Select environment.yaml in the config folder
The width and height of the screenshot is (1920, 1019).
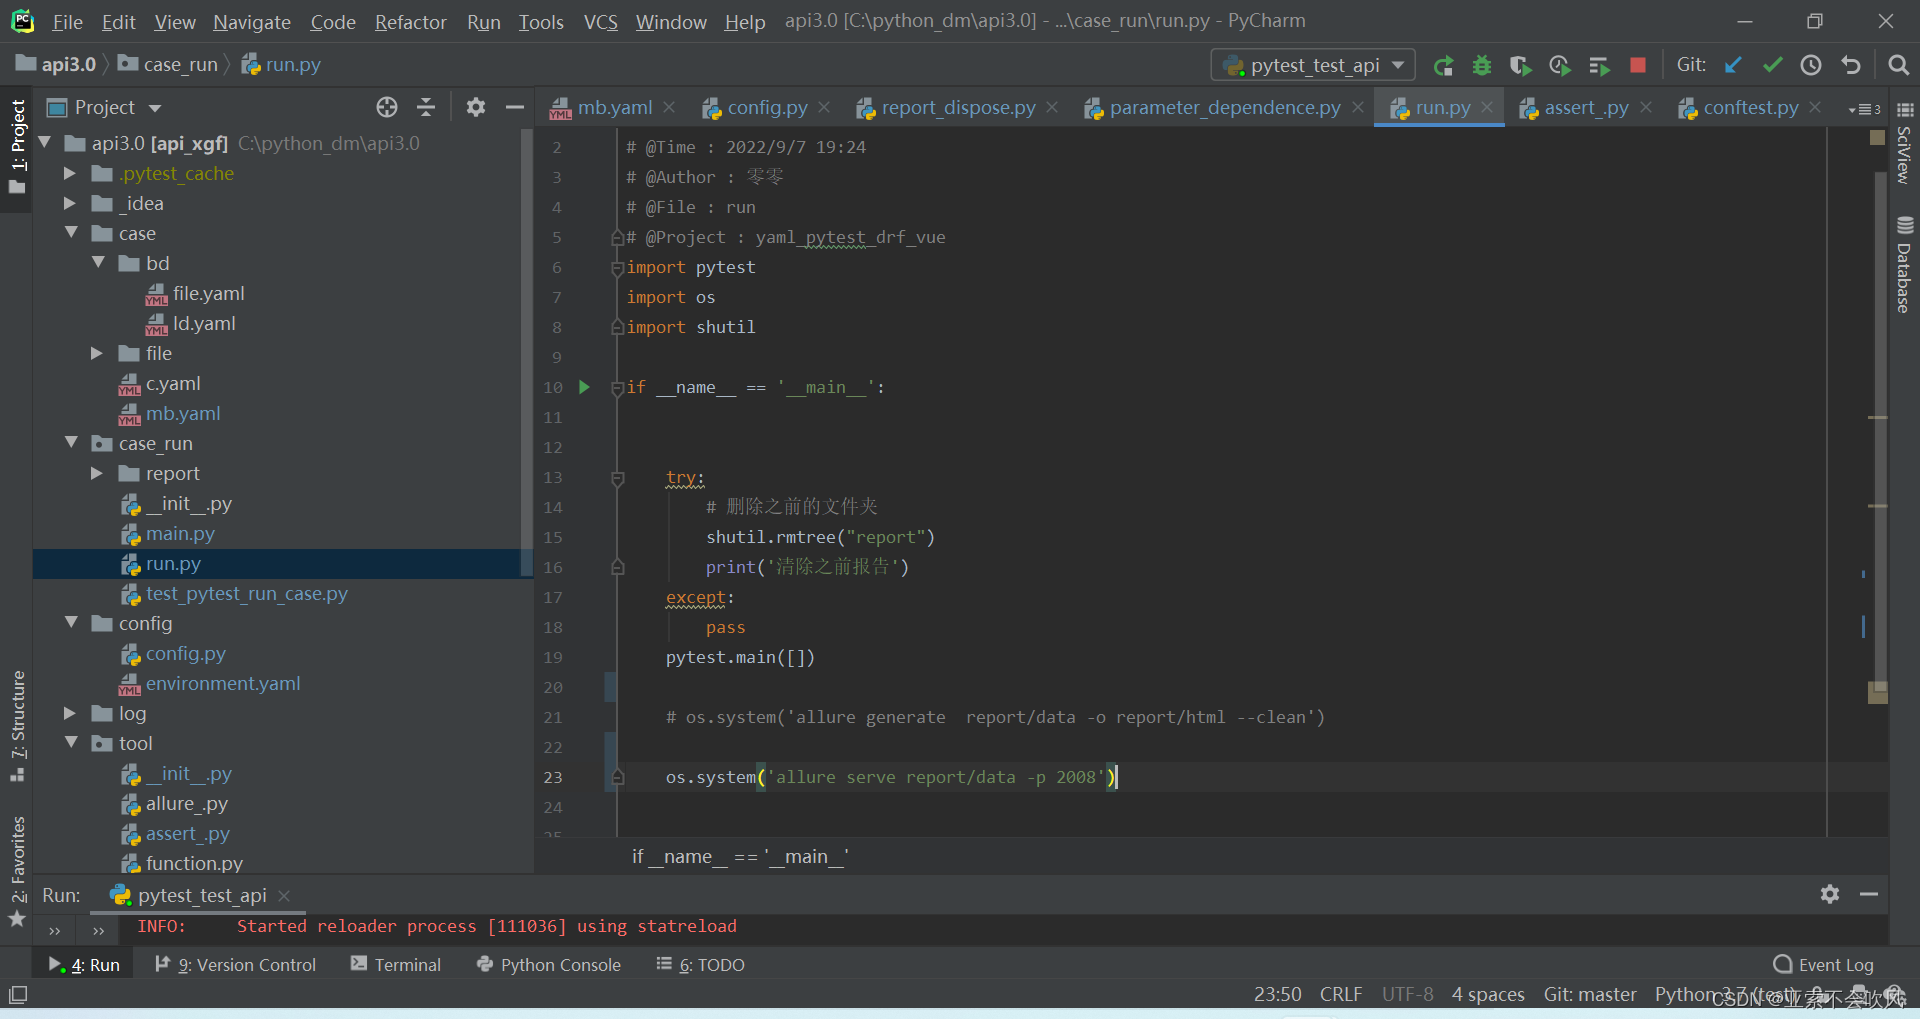[x=223, y=683]
